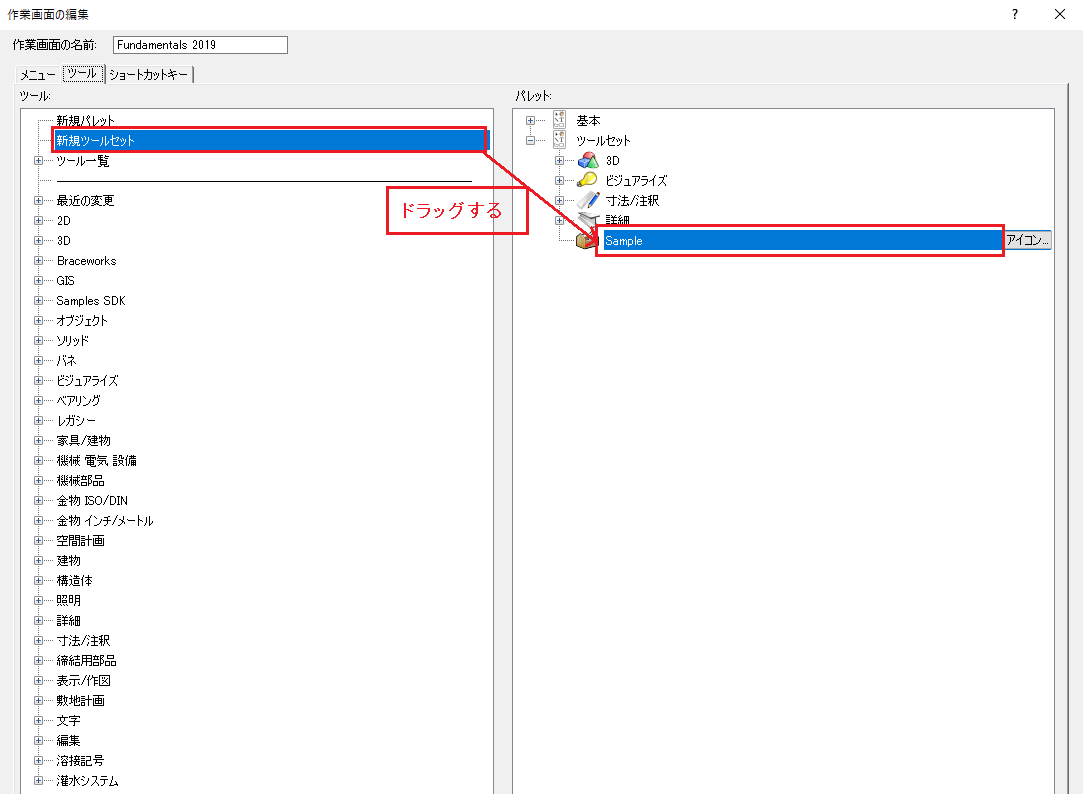Select the 新規パレット item

85,120
